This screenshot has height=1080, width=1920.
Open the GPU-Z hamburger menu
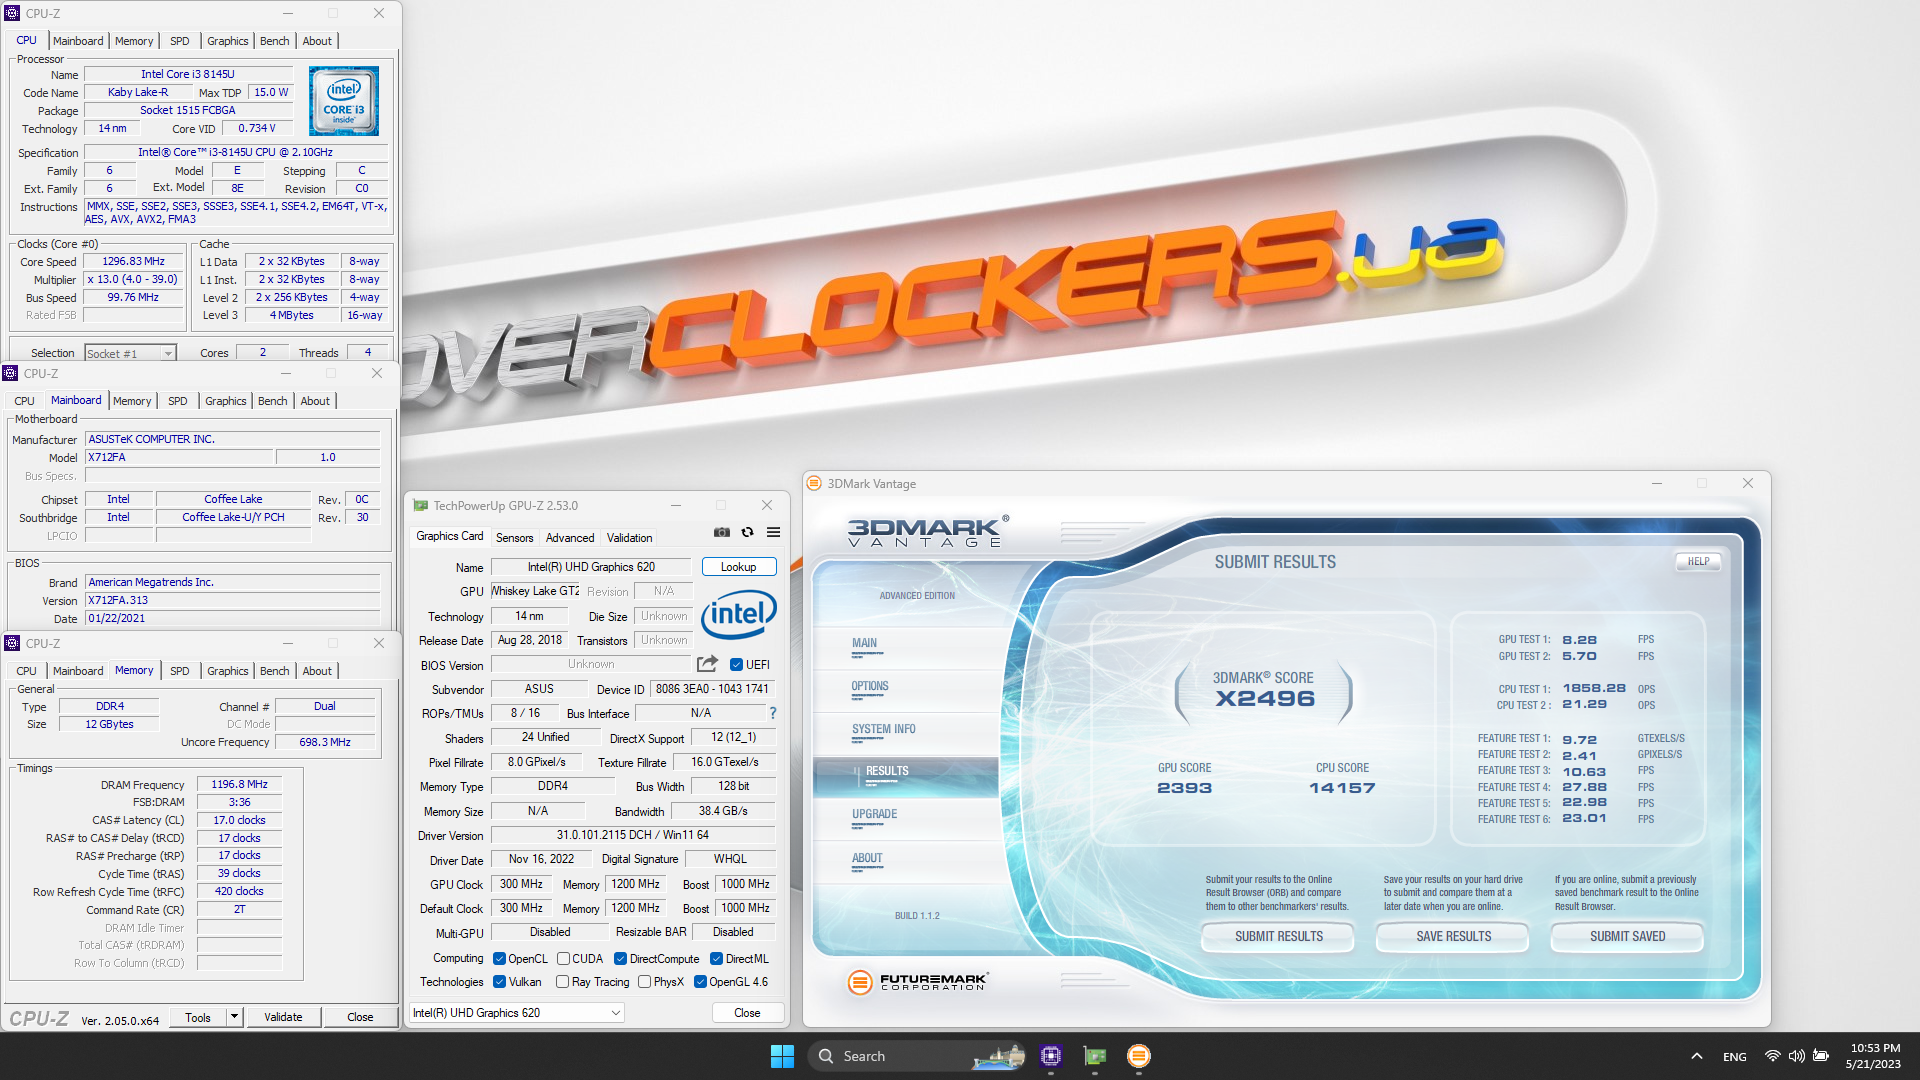tap(773, 532)
